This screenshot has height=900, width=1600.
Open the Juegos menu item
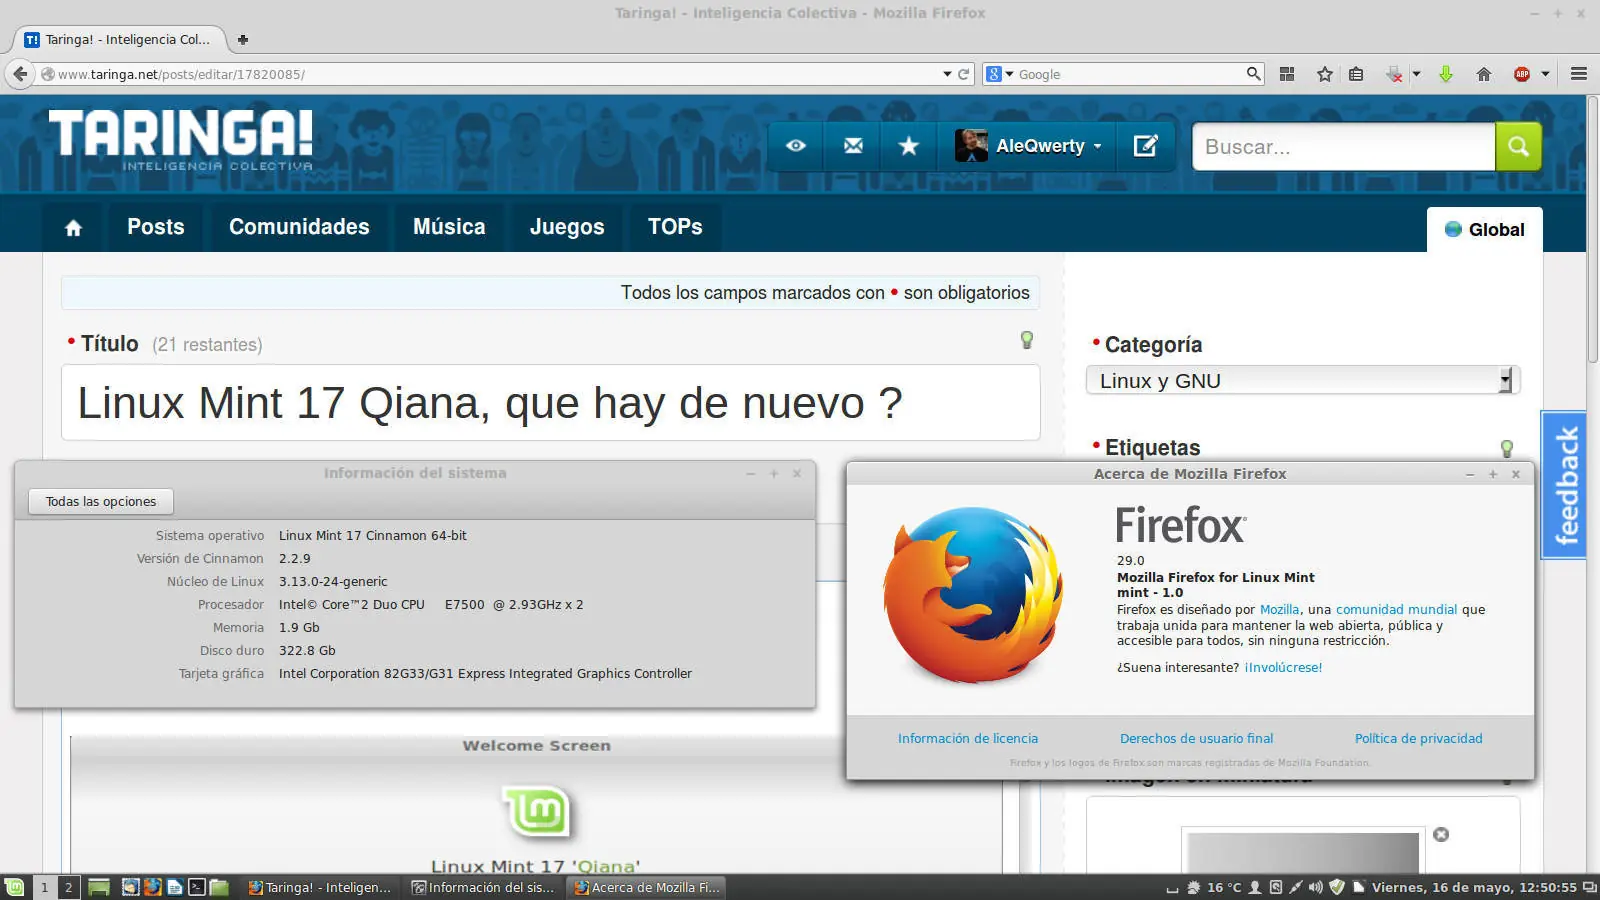[567, 227]
